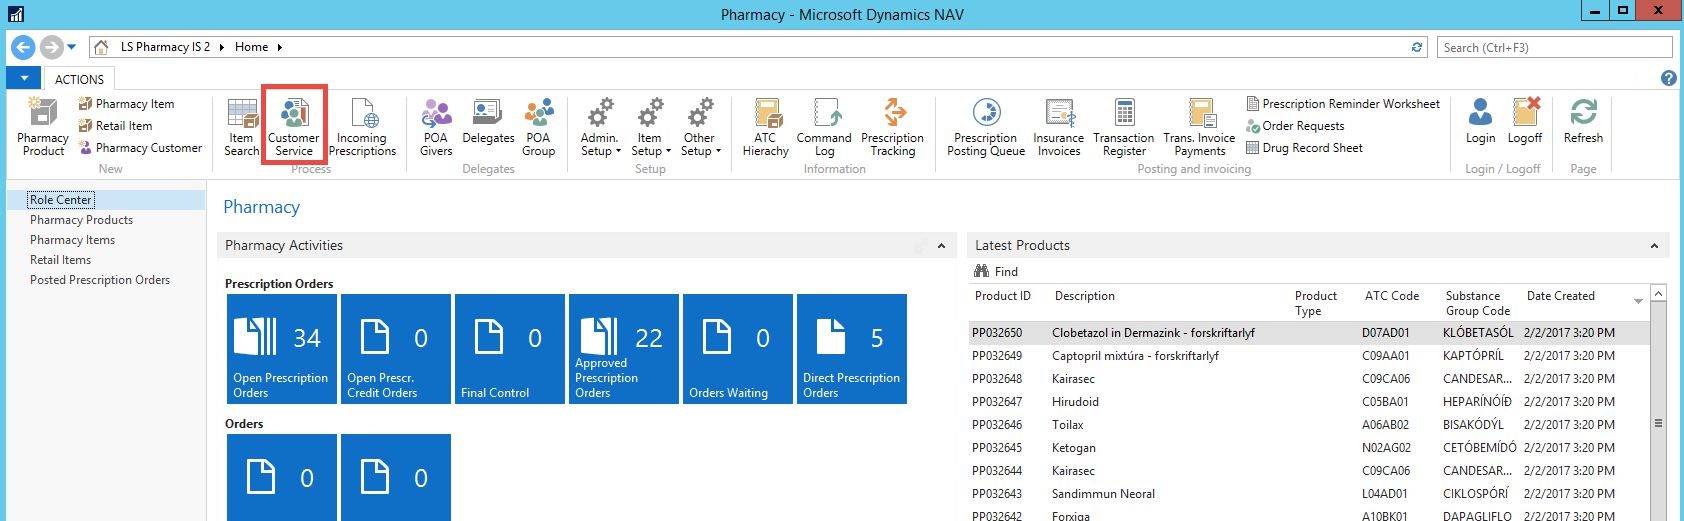The image size is (1684, 521).
Task: Click the Search box field
Action: [x=1554, y=48]
